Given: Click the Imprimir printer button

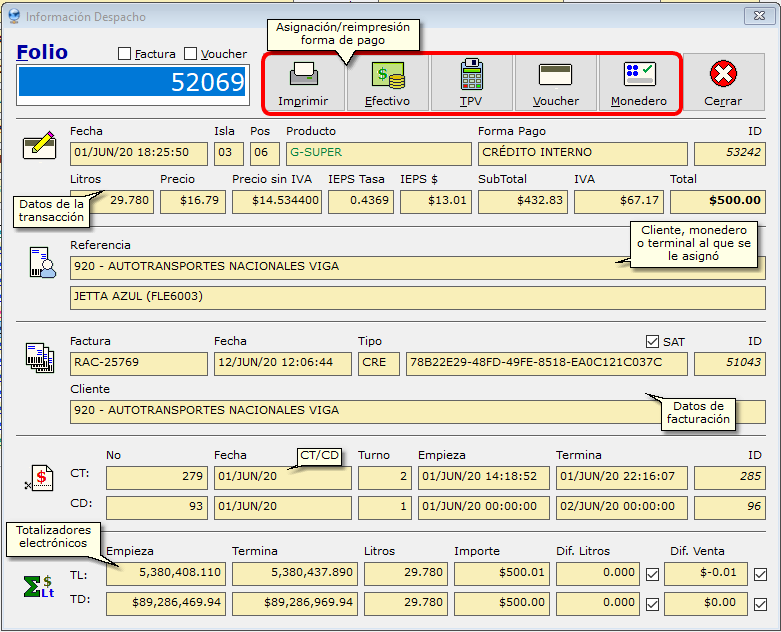Looking at the screenshot, I should pos(303,82).
